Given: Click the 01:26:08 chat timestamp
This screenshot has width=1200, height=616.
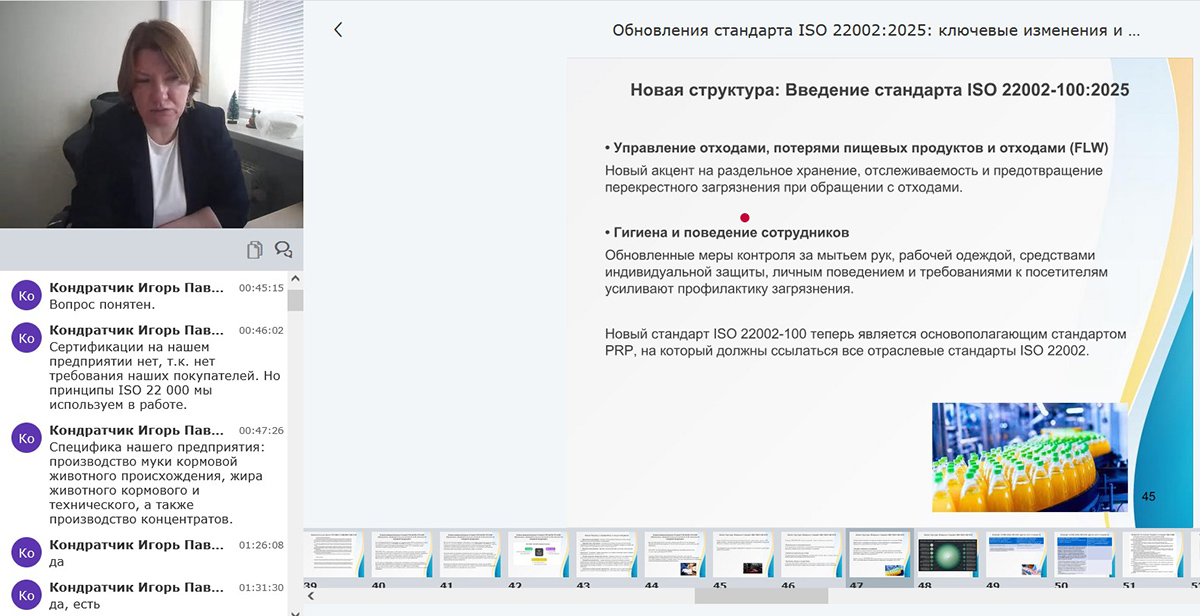Looking at the screenshot, I should pyautogui.click(x=261, y=546).
